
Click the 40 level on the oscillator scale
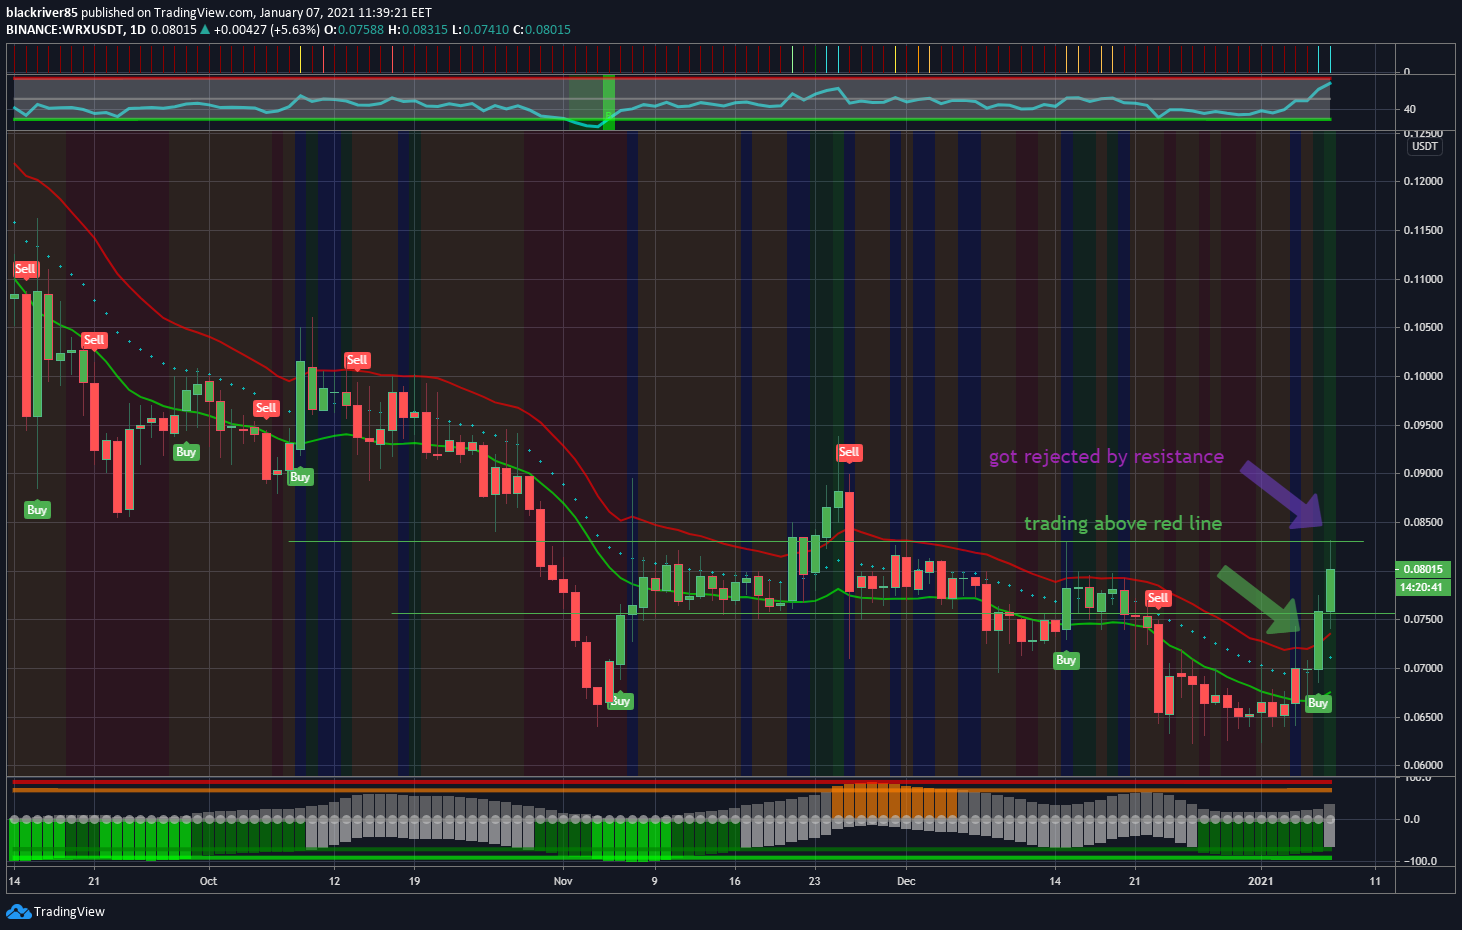tap(1410, 109)
